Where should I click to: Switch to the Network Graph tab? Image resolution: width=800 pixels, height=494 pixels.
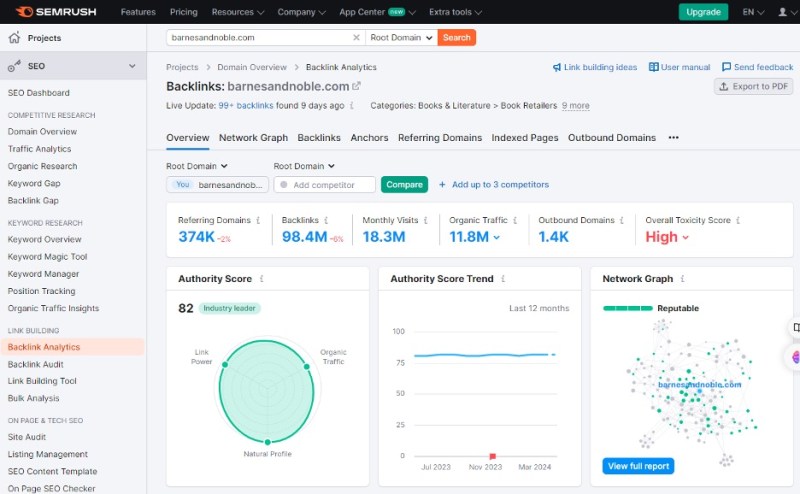(253, 138)
